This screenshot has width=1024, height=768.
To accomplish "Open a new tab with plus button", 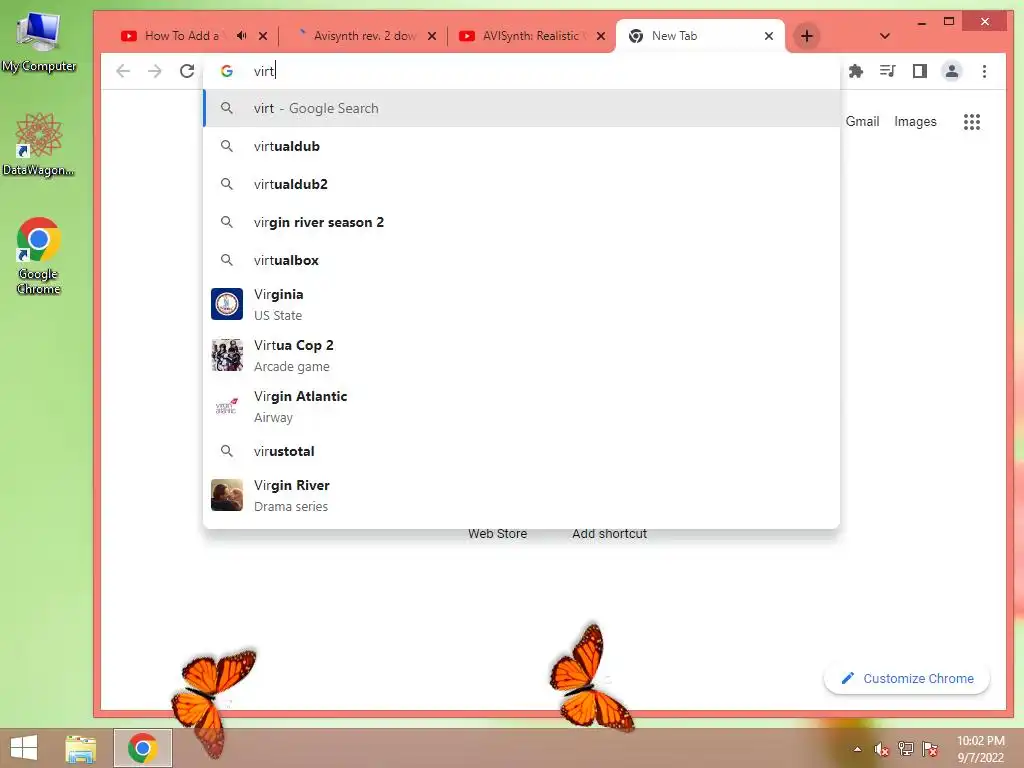I will pyautogui.click(x=807, y=36).
